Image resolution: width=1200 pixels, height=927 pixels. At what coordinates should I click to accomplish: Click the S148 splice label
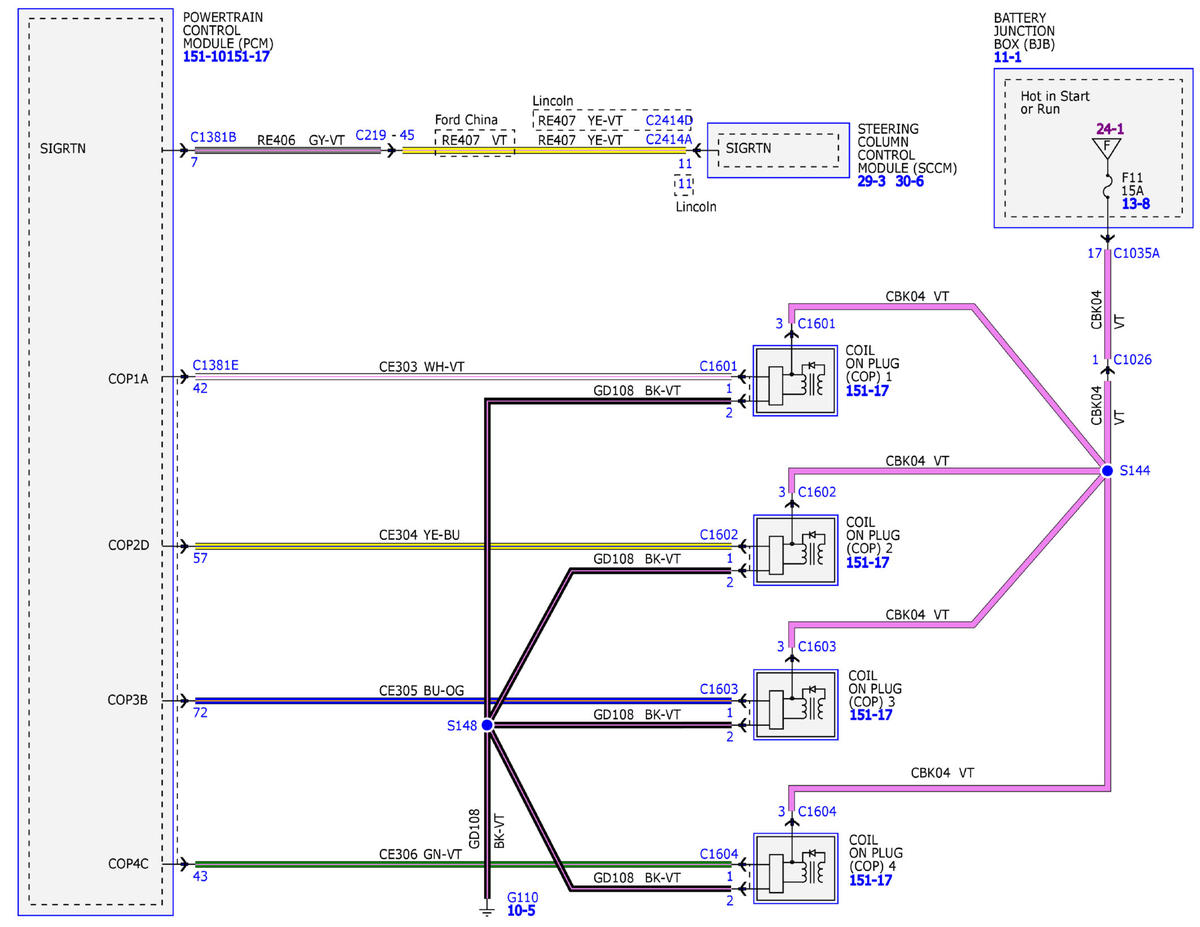point(462,725)
